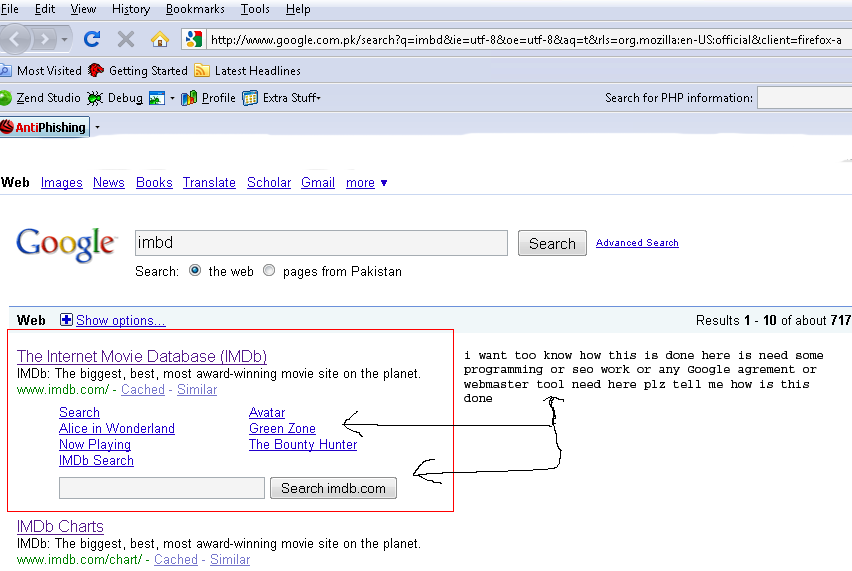Open the Tools menu

255,9
